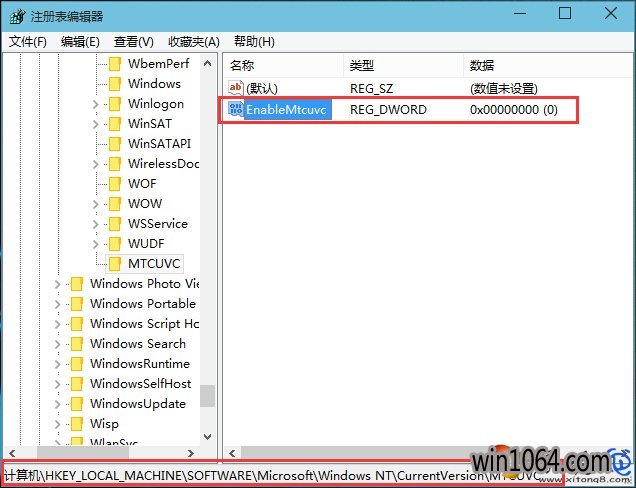Image resolution: width=636 pixels, height=488 pixels.
Task: Open the 查看(V) menu
Action: click(133, 41)
